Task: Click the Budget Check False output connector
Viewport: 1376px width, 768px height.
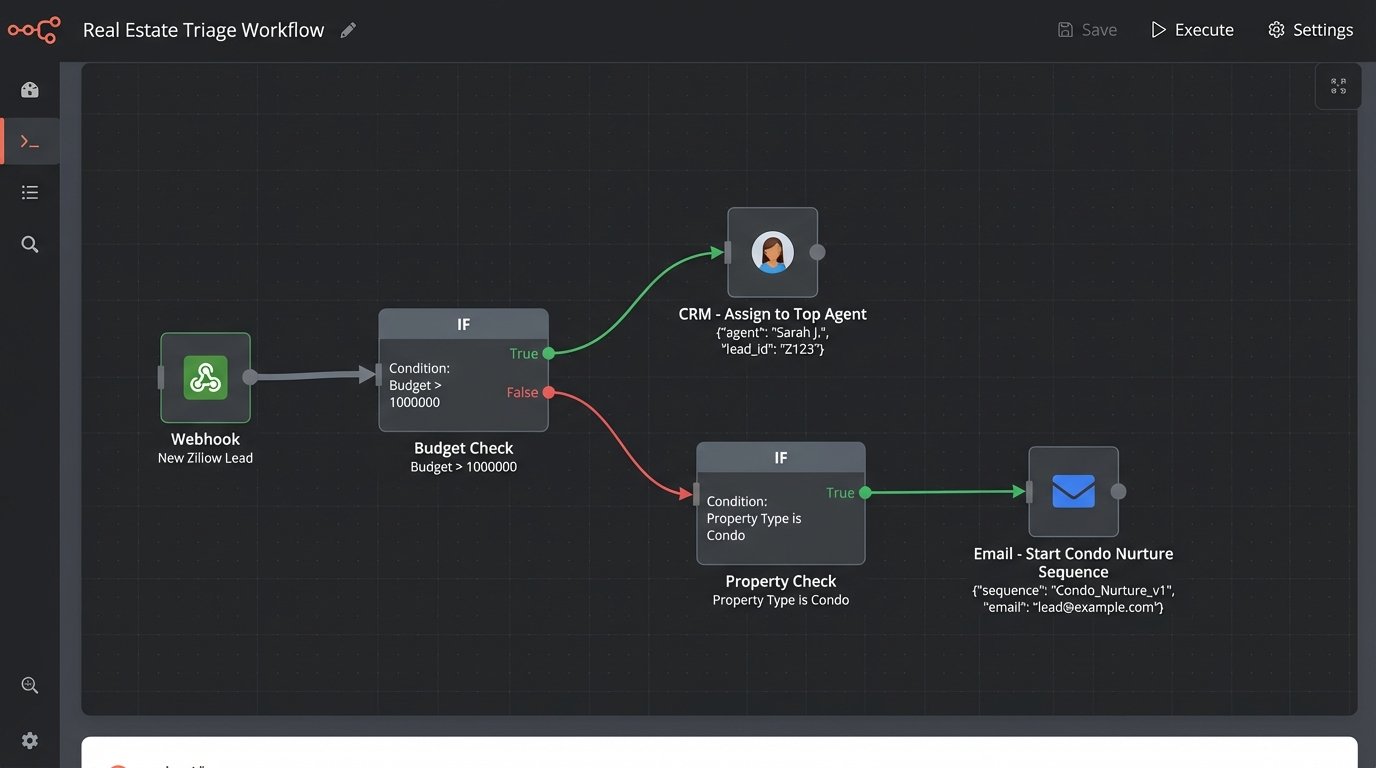Action: point(548,393)
